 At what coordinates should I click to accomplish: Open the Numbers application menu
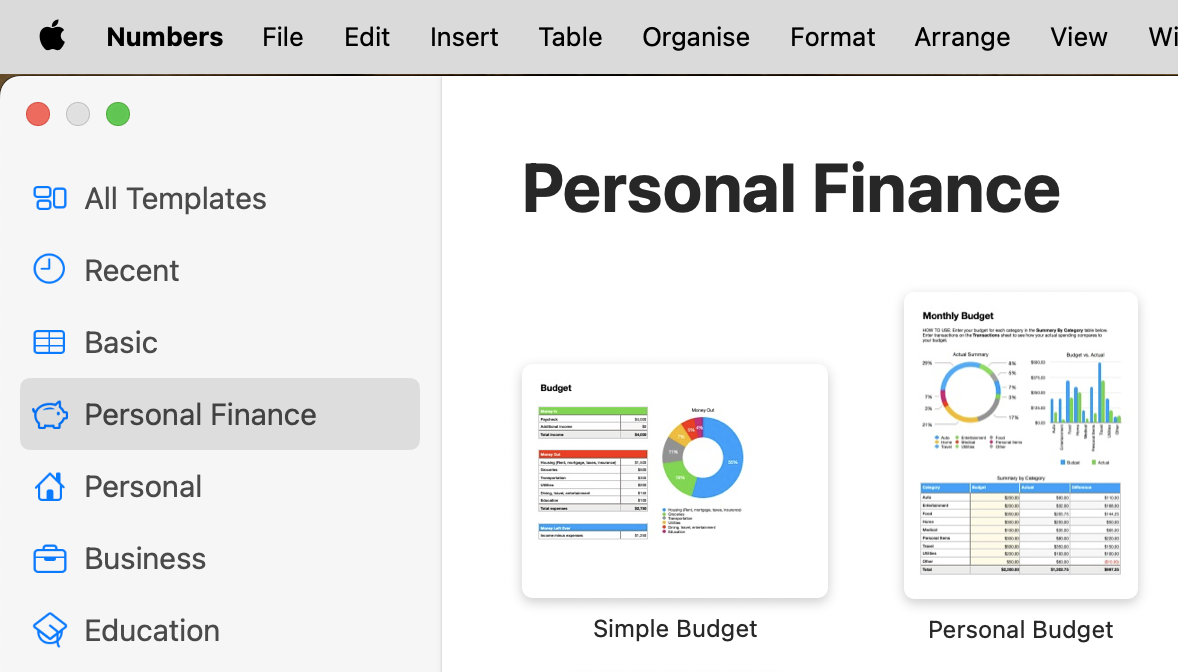tap(165, 37)
